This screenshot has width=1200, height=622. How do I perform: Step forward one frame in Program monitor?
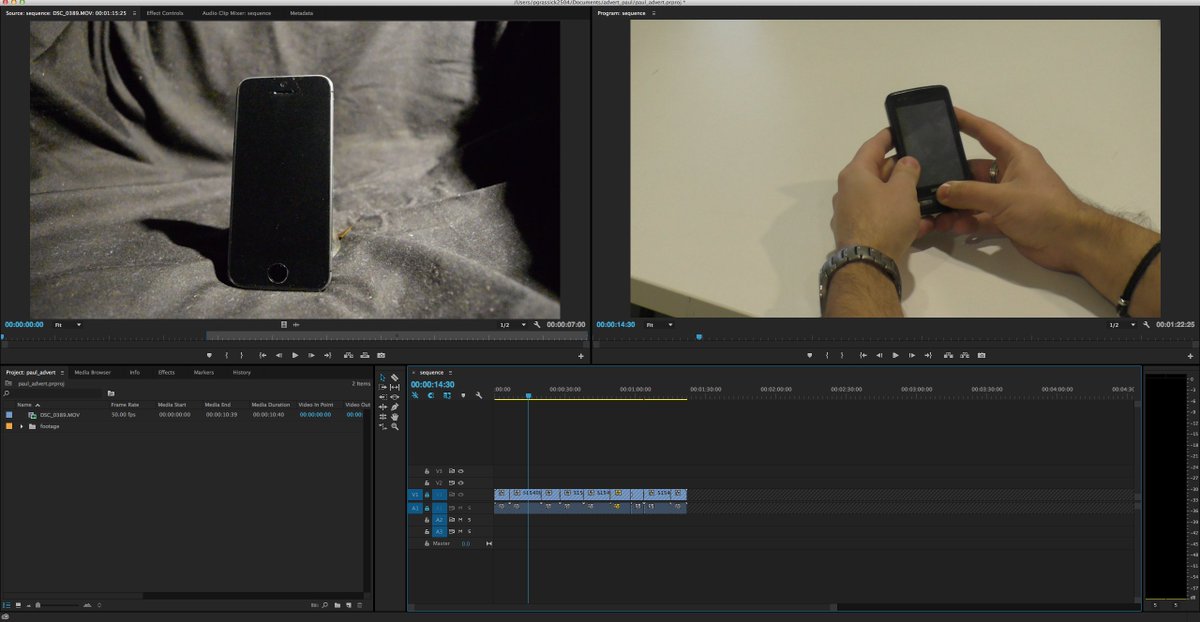coord(911,355)
